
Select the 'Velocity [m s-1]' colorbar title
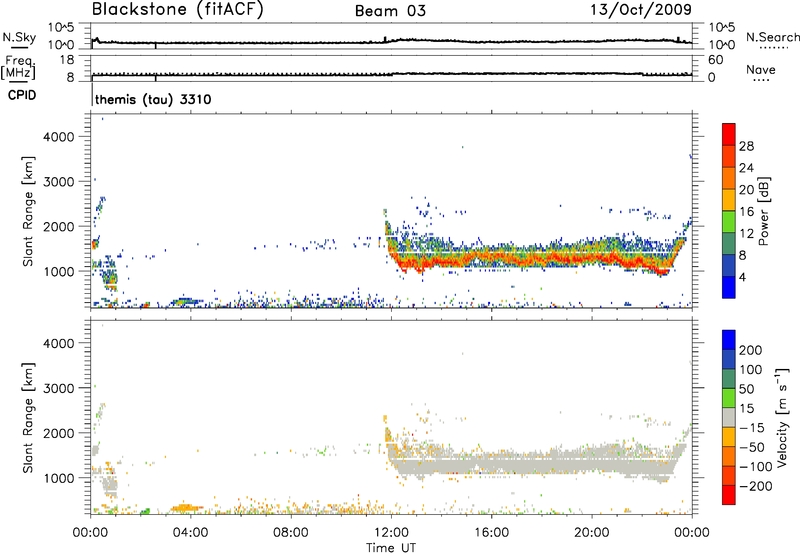point(782,417)
